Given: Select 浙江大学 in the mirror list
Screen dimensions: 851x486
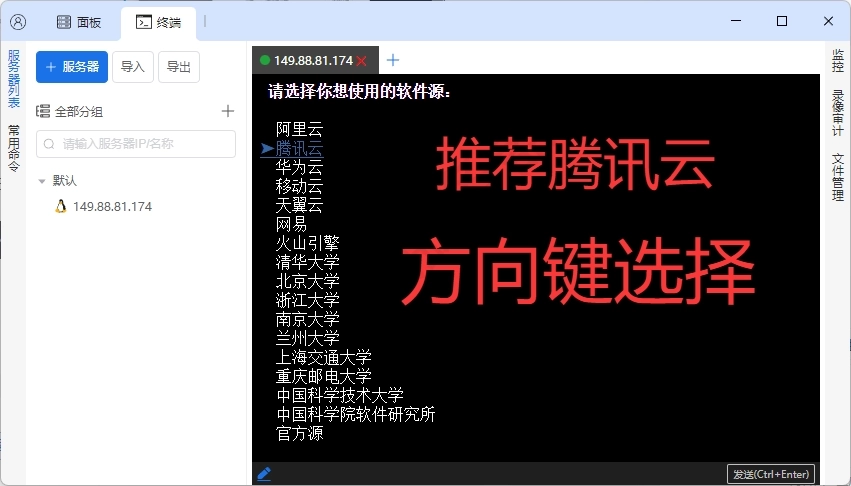Looking at the screenshot, I should 307,300.
